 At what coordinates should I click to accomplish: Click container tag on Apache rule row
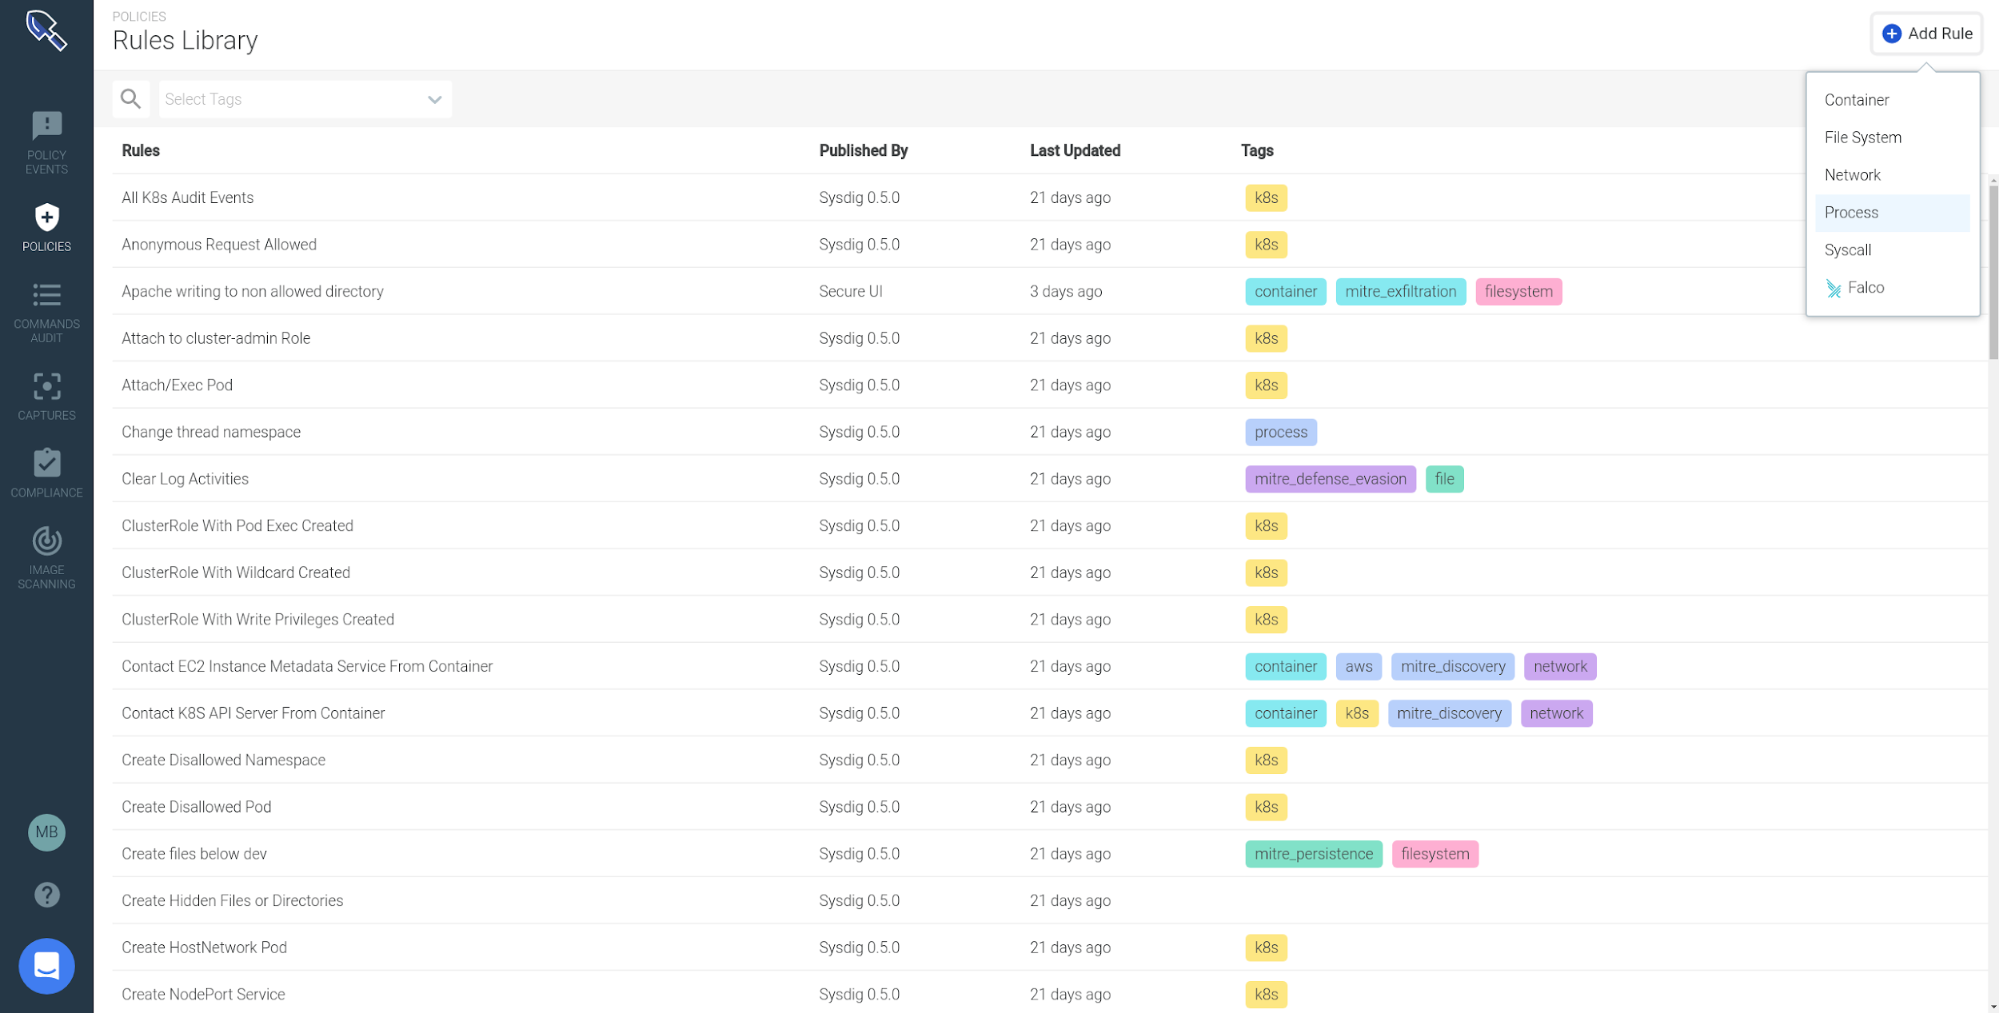pos(1285,292)
